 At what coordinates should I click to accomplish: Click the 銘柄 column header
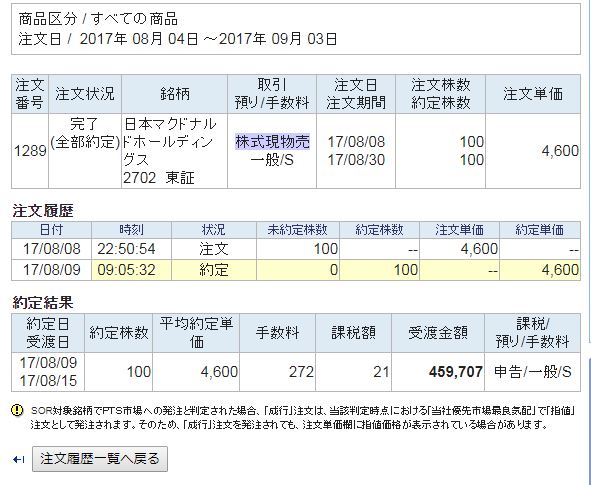click(x=175, y=94)
